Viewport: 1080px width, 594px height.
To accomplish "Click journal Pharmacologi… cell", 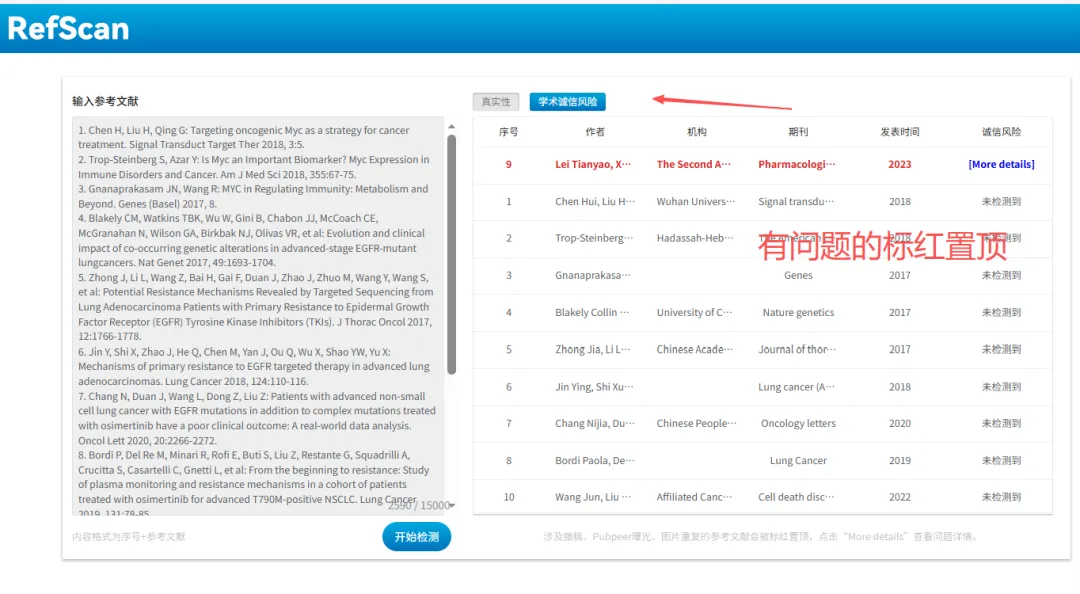I will [797, 164].
